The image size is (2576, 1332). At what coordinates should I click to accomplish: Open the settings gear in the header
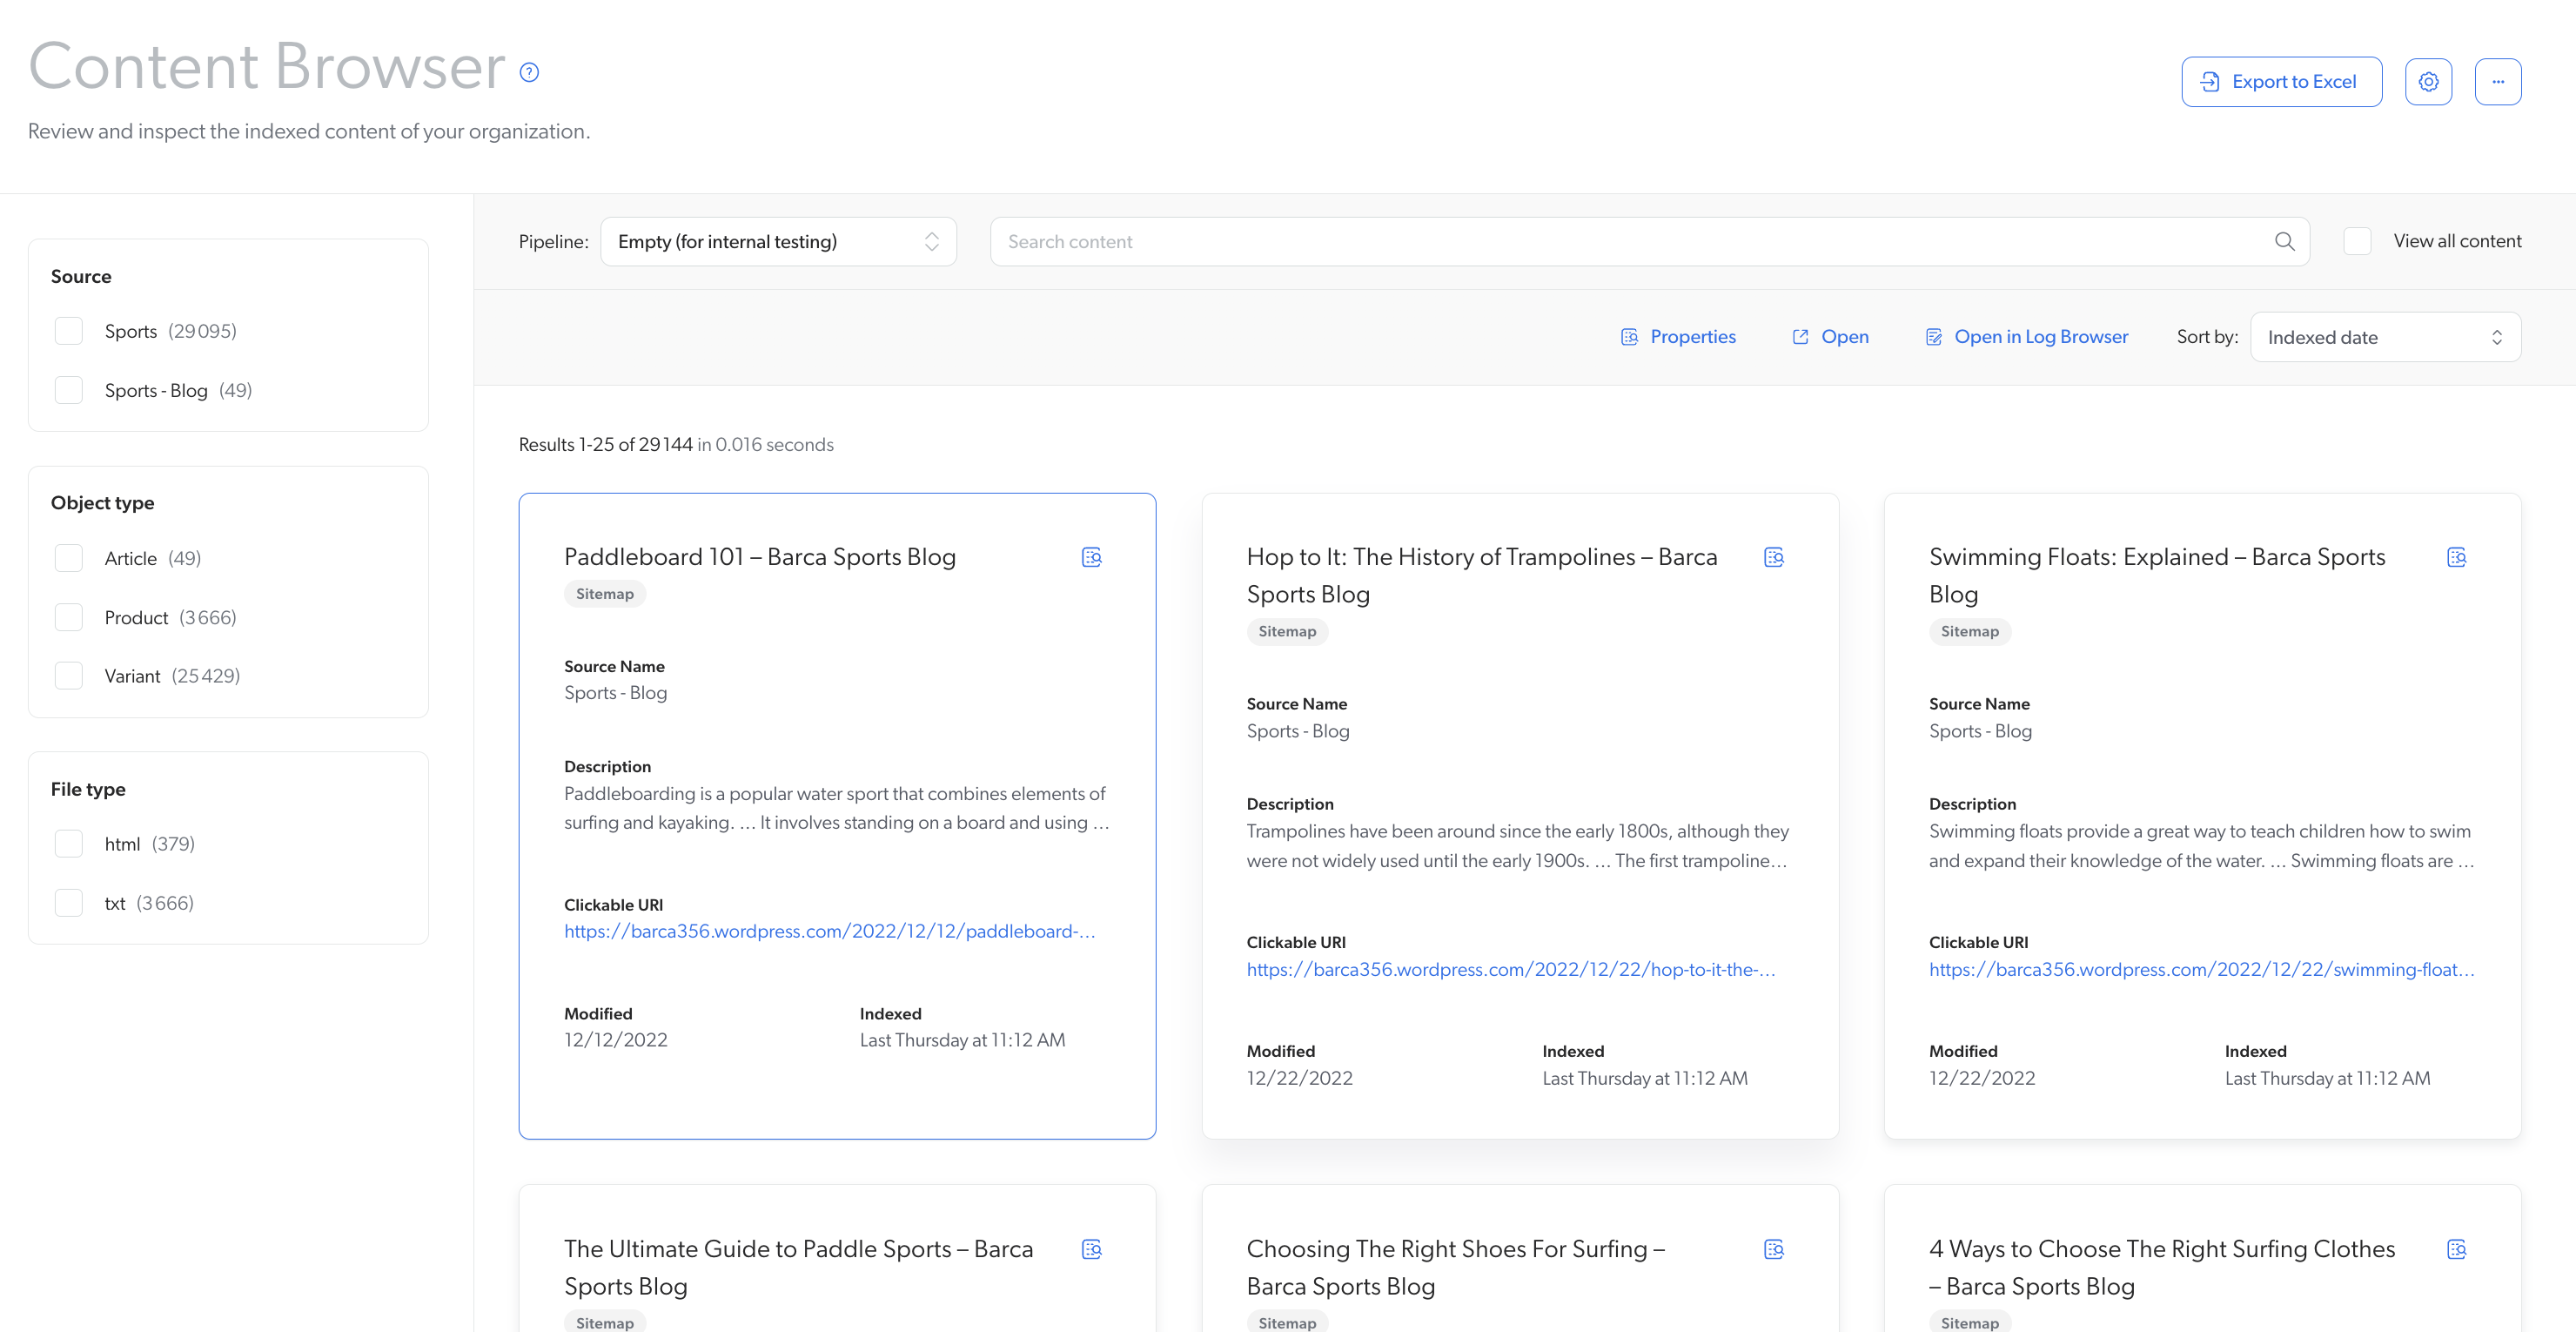click(2428, 82)
